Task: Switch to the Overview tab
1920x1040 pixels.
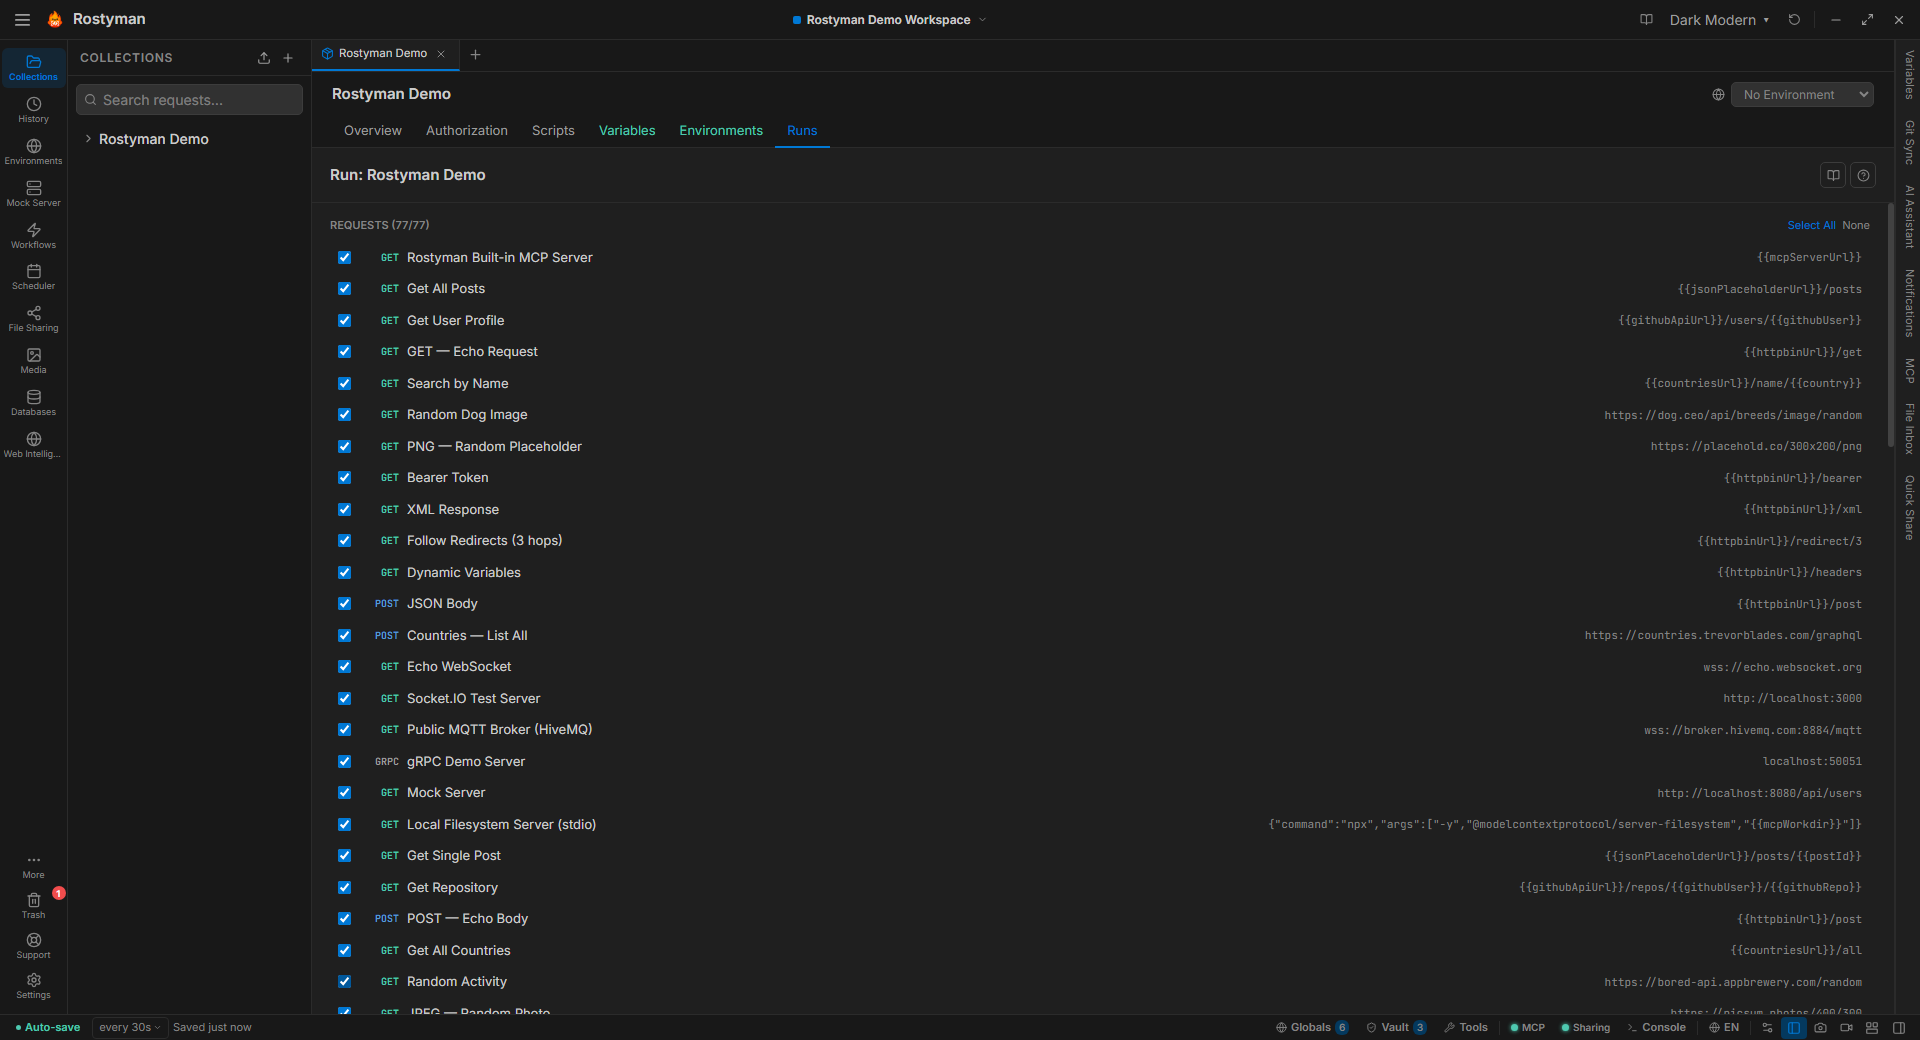Action: coord(373,130)
